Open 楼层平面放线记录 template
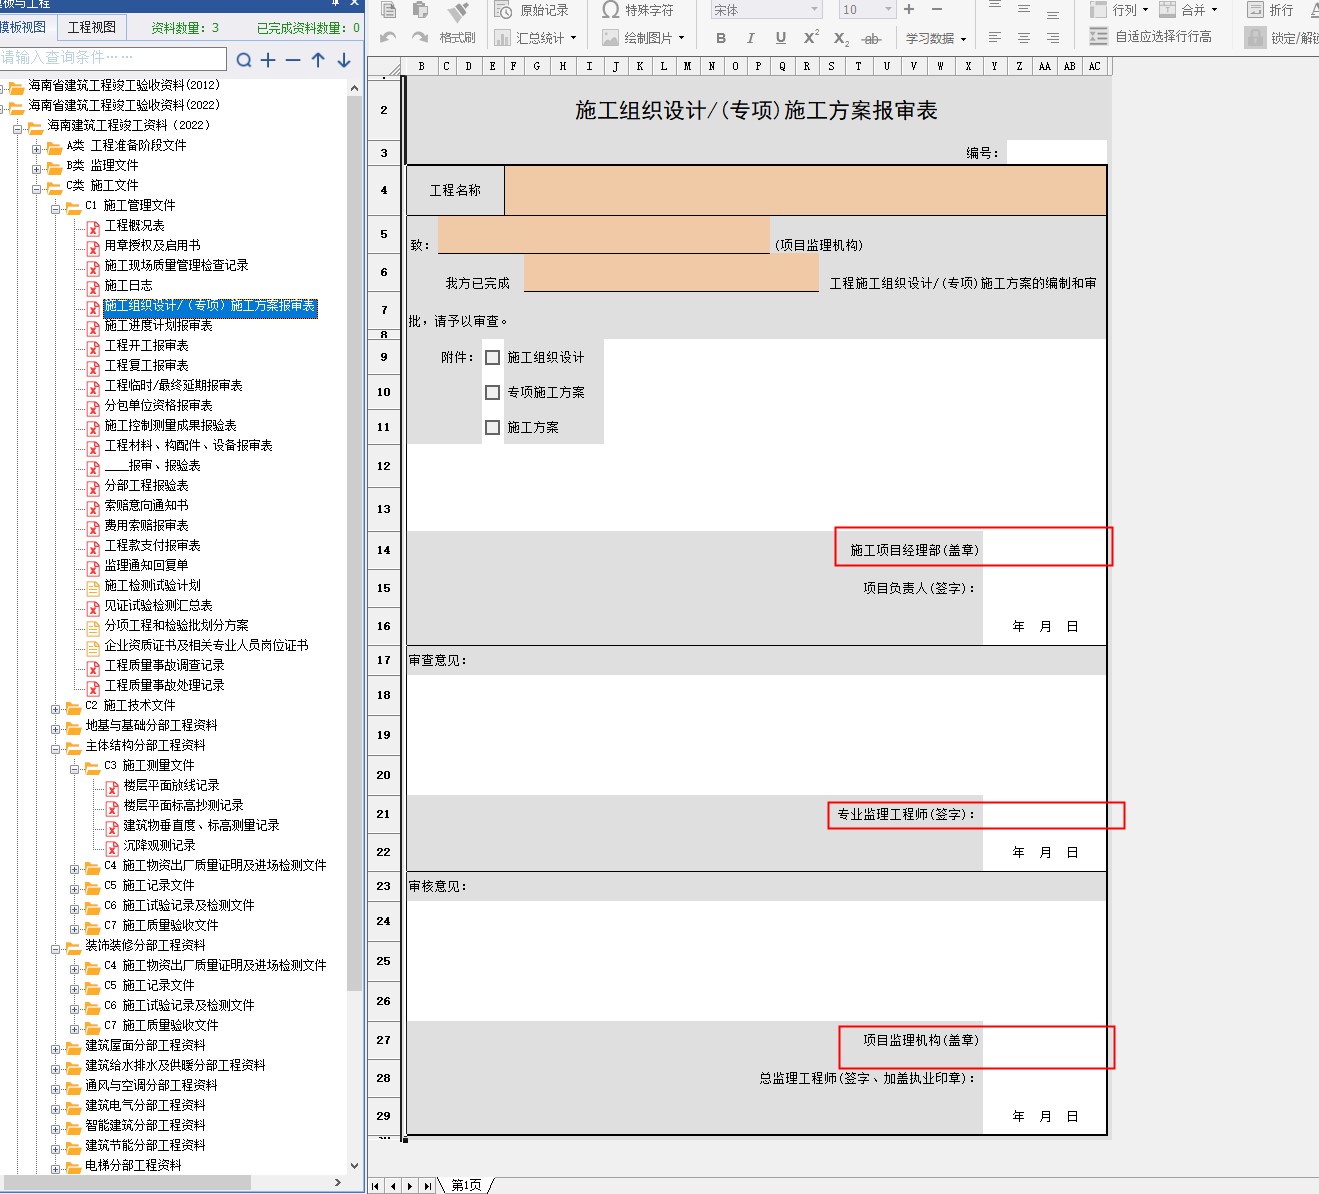Viewport: 1319px width, 1194px height. click(x=171, y=786)
